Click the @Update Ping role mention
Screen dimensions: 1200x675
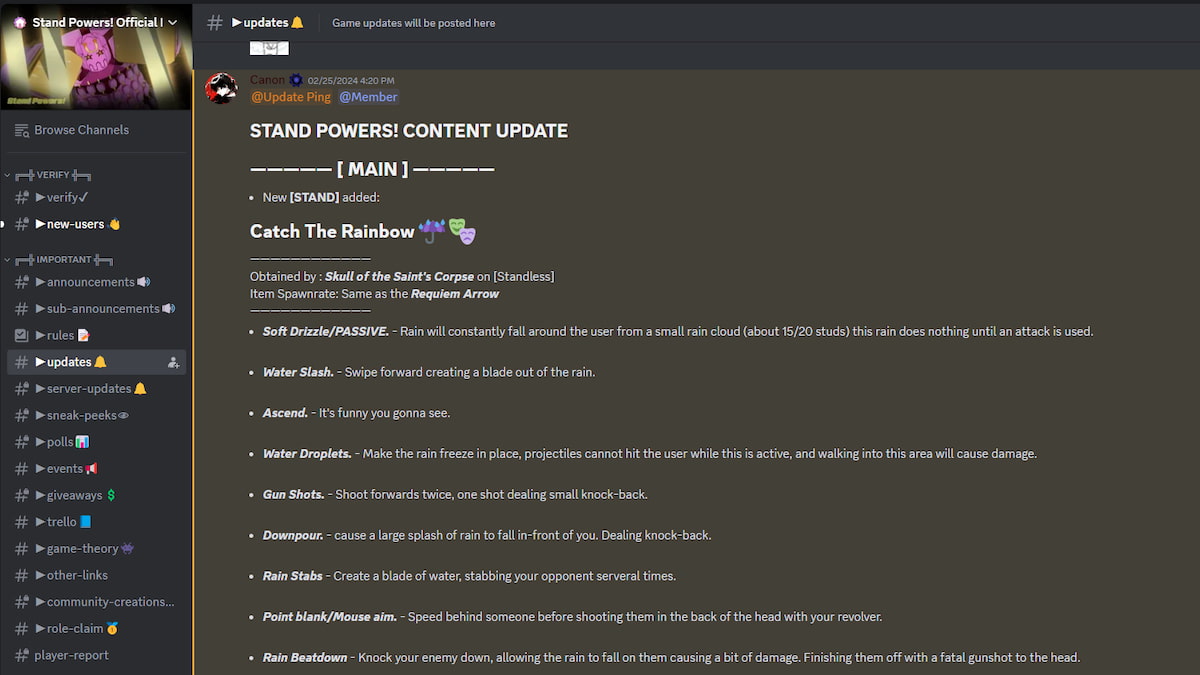[x=290, y=97]
